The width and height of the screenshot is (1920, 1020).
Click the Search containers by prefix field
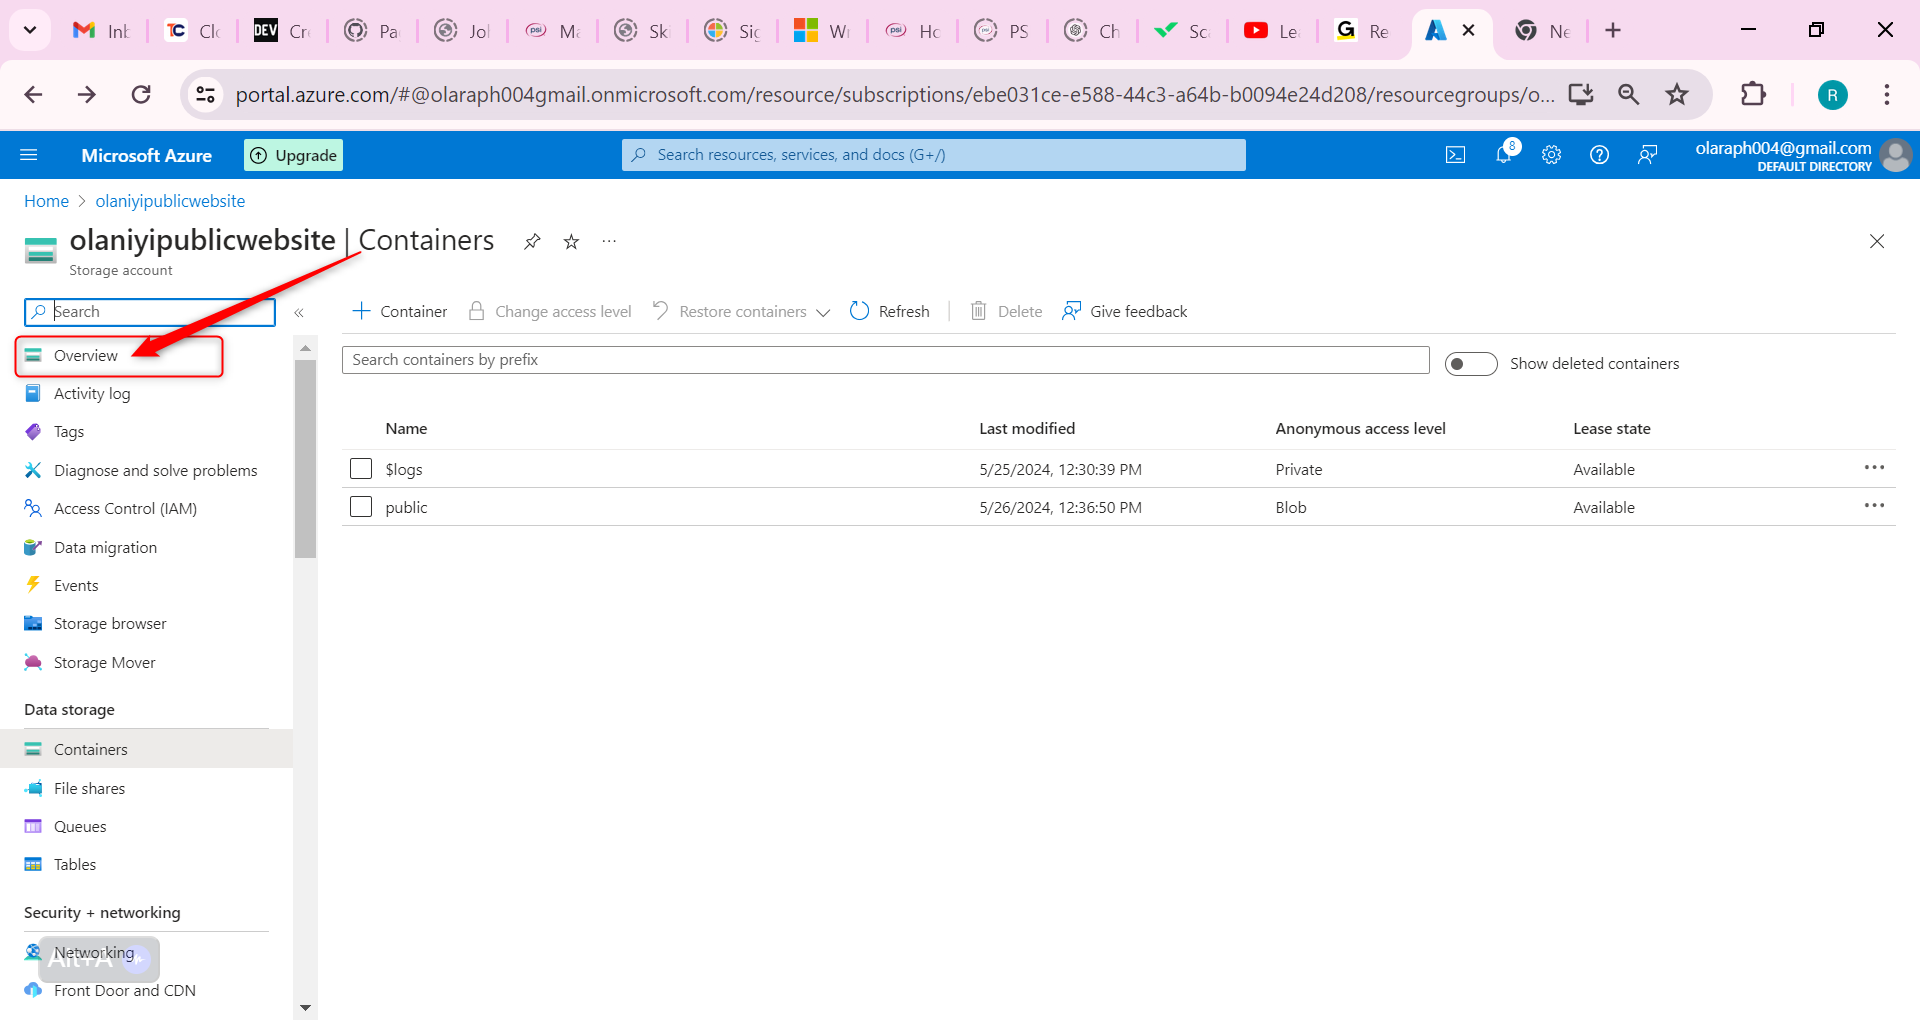coord(885,360)
